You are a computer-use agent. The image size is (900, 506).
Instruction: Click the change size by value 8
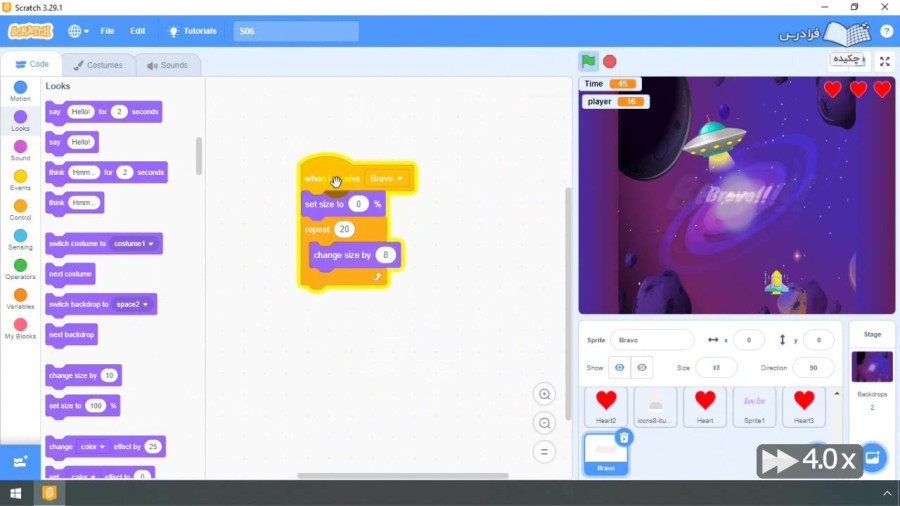click(386, 255)
